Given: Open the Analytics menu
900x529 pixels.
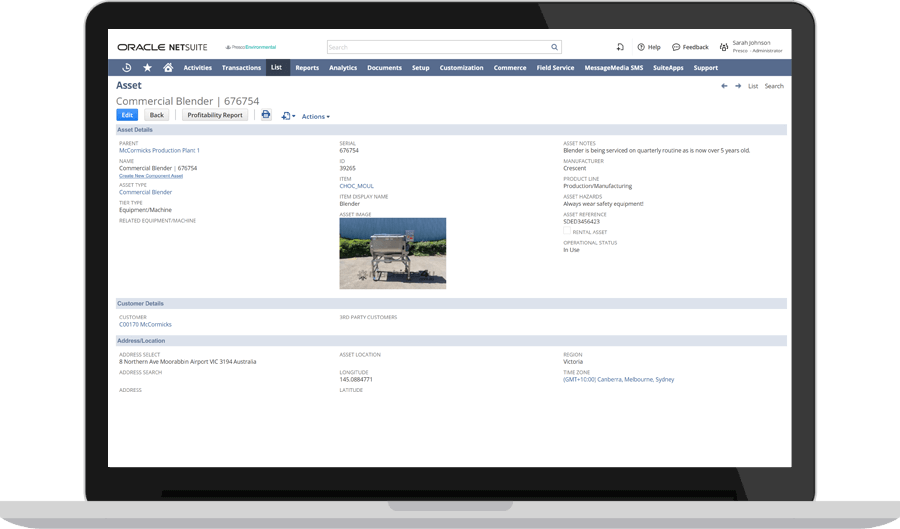Looking at the screenshot, I should tap(343, 68).
